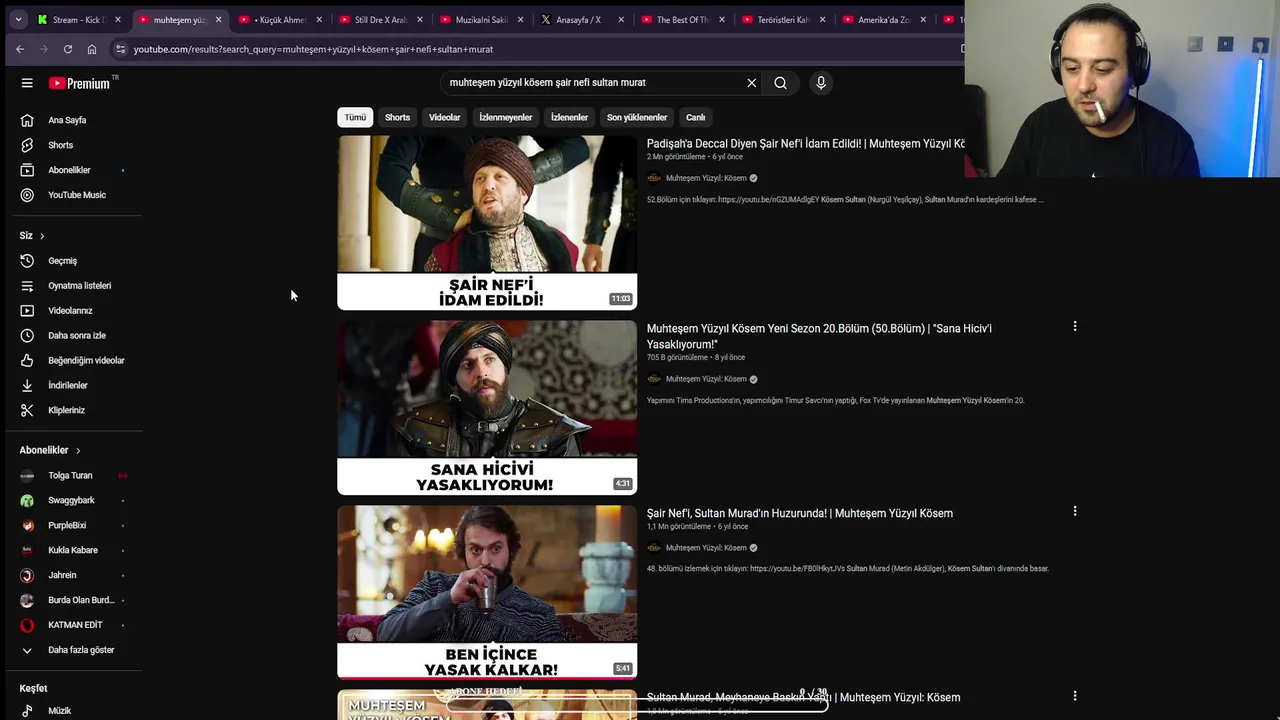This screenshot has width=1280, height=720.
Task: Open site info icon in address bar
Action: coord(120,49)
